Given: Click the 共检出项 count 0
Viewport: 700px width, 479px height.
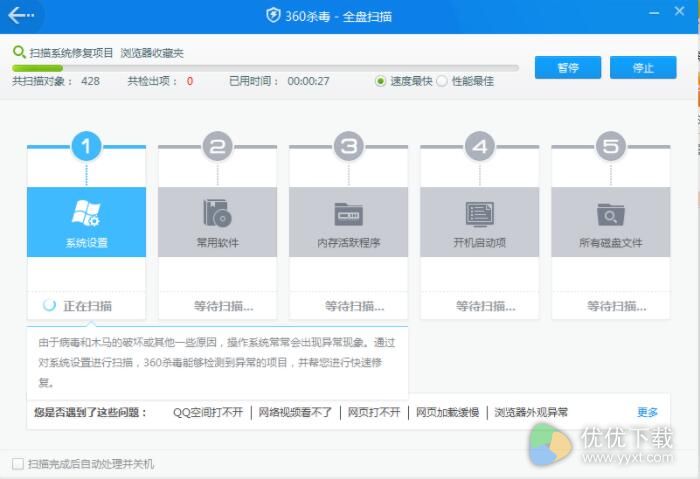Looking at the screenshot, I should [x=190, y=81].
